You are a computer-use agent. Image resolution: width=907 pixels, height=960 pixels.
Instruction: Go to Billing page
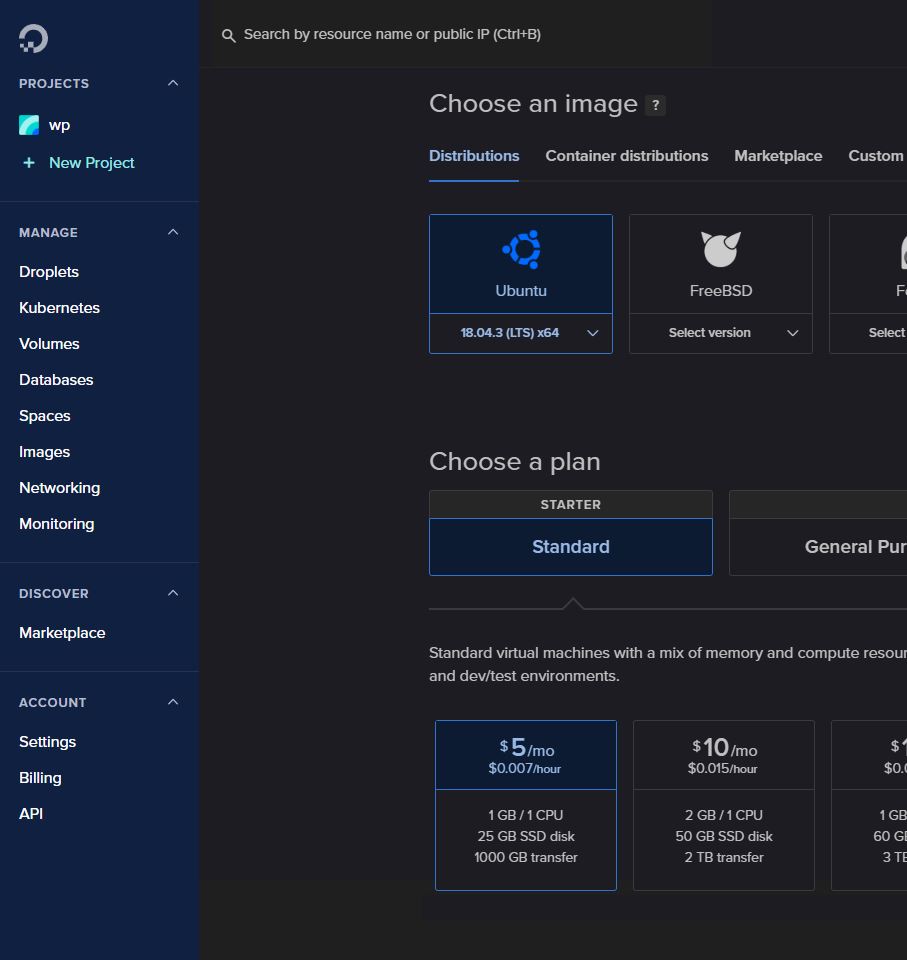tap(40, 778)
